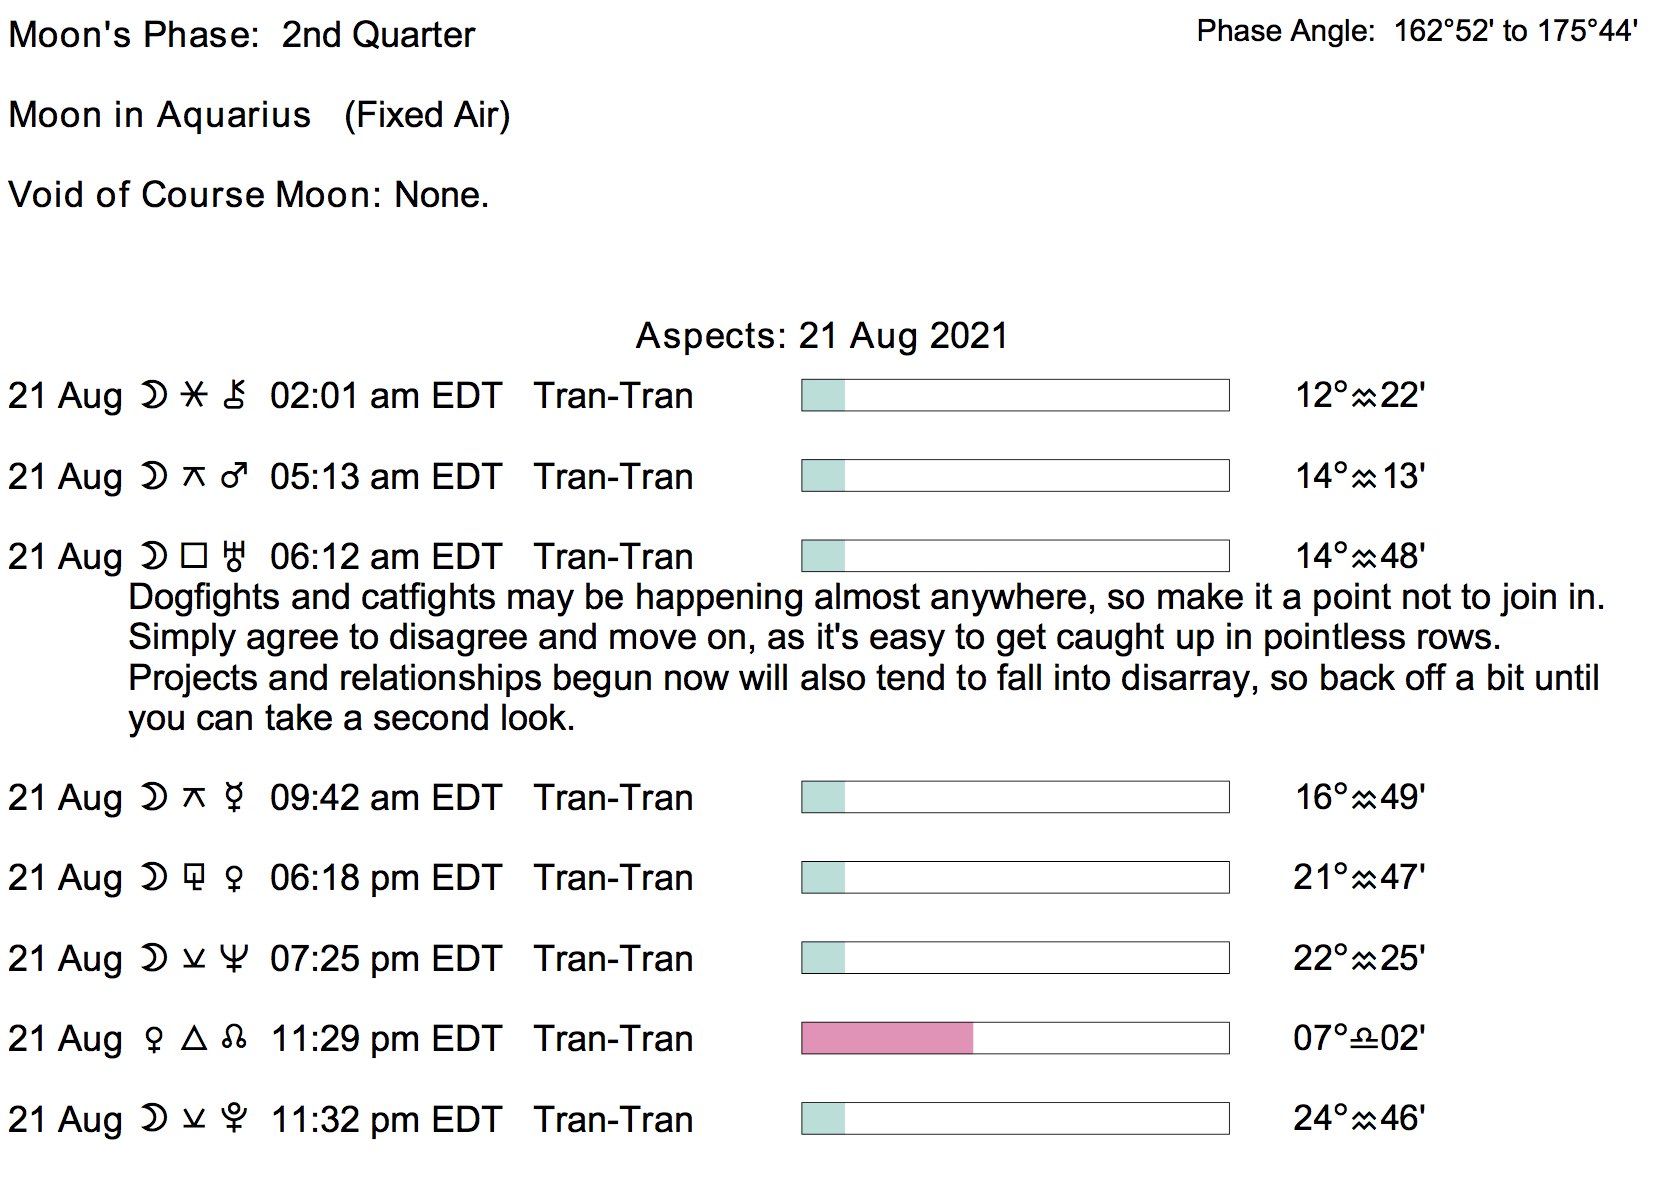Click the Aspects: 21 Aug 2021 heading
The width and height of the screenshot is (1656, 1182).
(821, 336)
